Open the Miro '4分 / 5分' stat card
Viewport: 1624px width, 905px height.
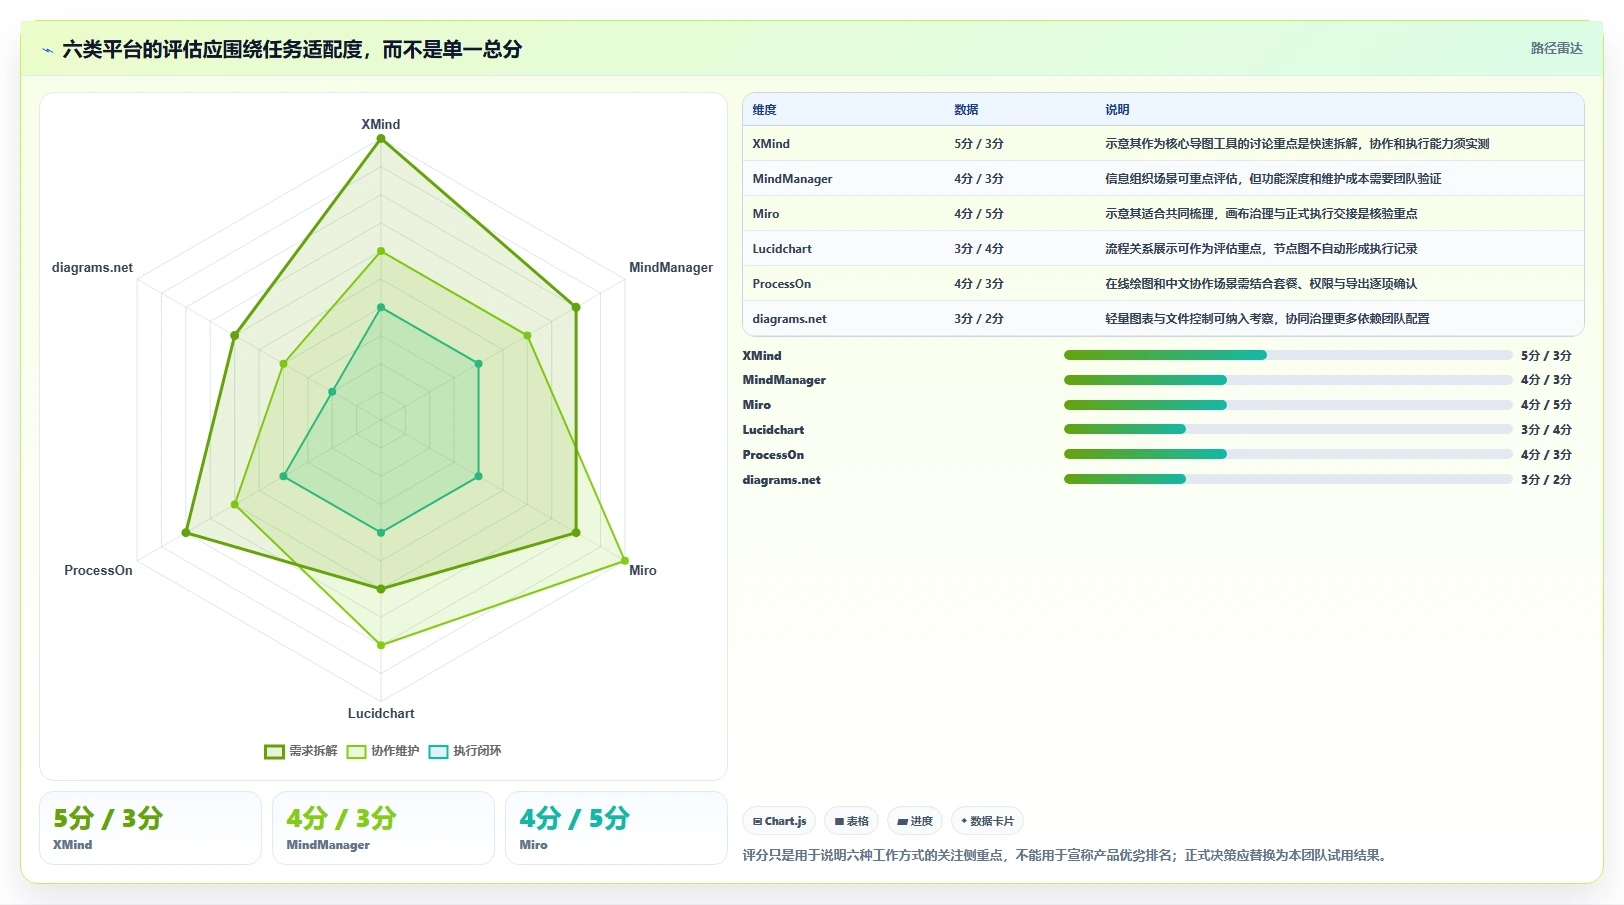(616, 828)
